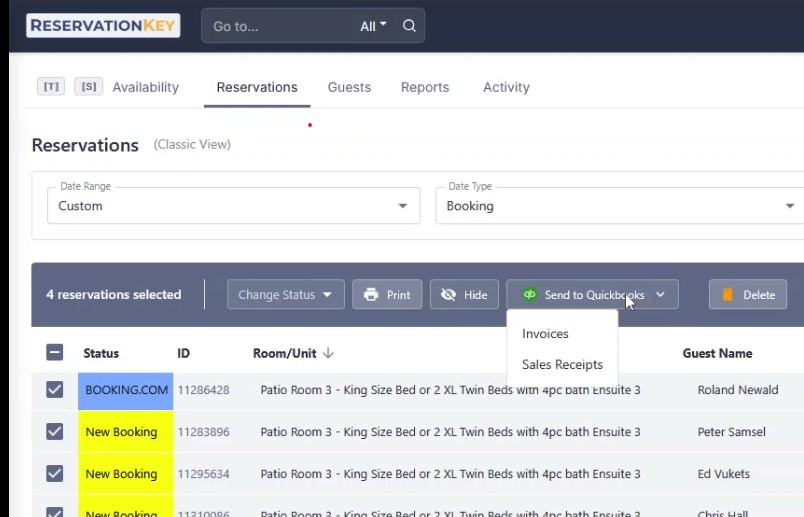This screenshot has height=517, width=804.
Task: Click the search magnifier icon
Action: [x=409, y=26]
